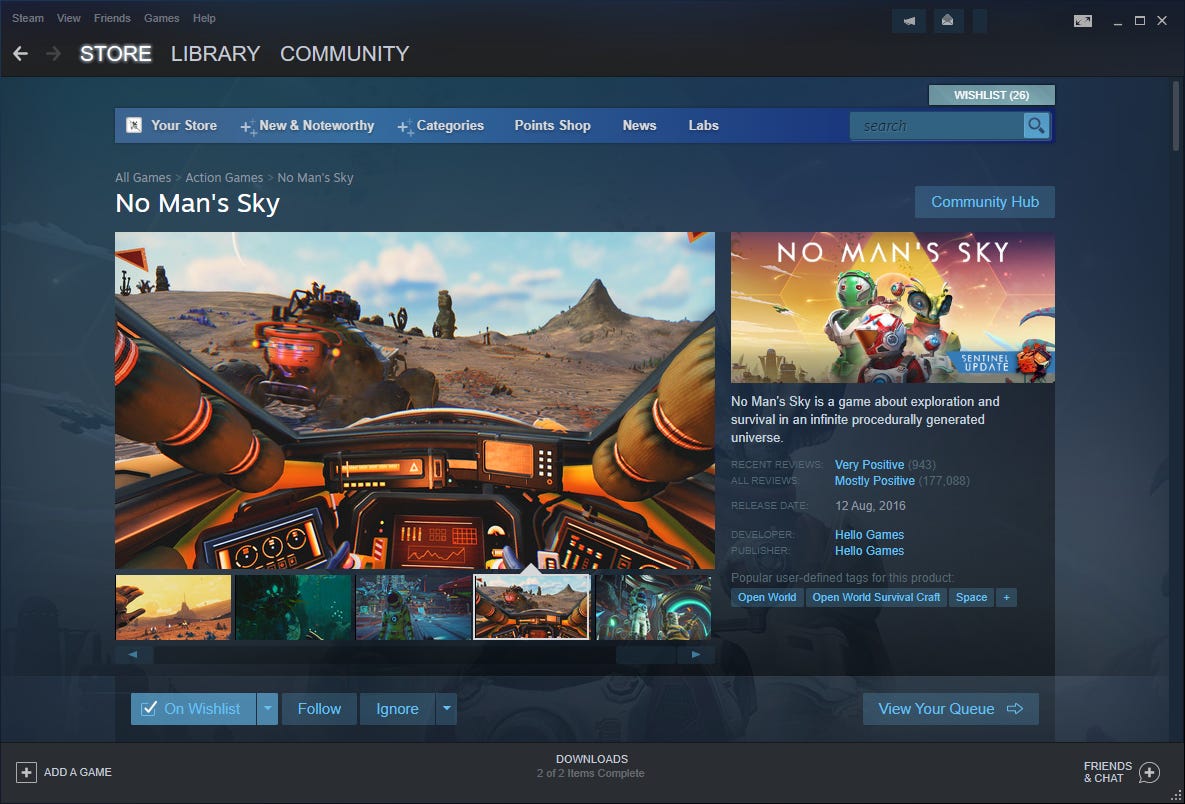The height and width of the screenshot is (804, 1185).
Task: Click the page vertical scrollbar
Action: (x=1177, y=115)
